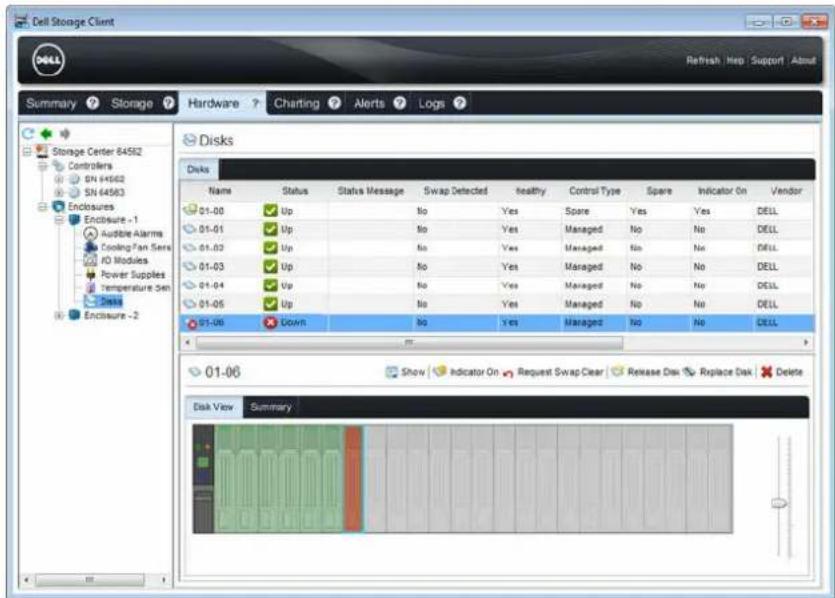Image resolution: width=835 pixels, height=598 pixels.
Task: Click the gray forward arrow icon
Action: (x=64, y=134)
